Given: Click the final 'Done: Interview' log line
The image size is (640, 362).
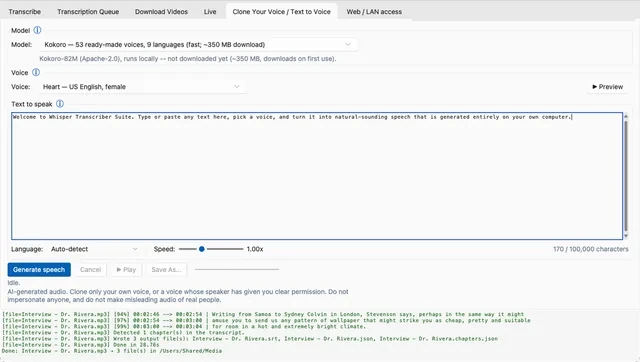Looking at the screenshot, I should (x=112, y=351).
